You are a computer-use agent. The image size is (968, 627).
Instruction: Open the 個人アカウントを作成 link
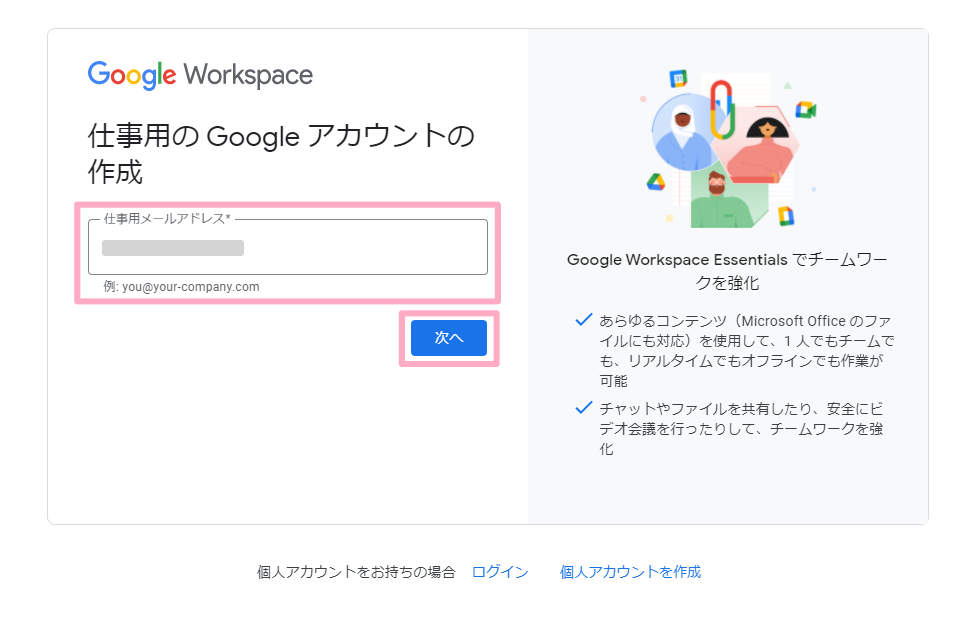pos(630,572)
